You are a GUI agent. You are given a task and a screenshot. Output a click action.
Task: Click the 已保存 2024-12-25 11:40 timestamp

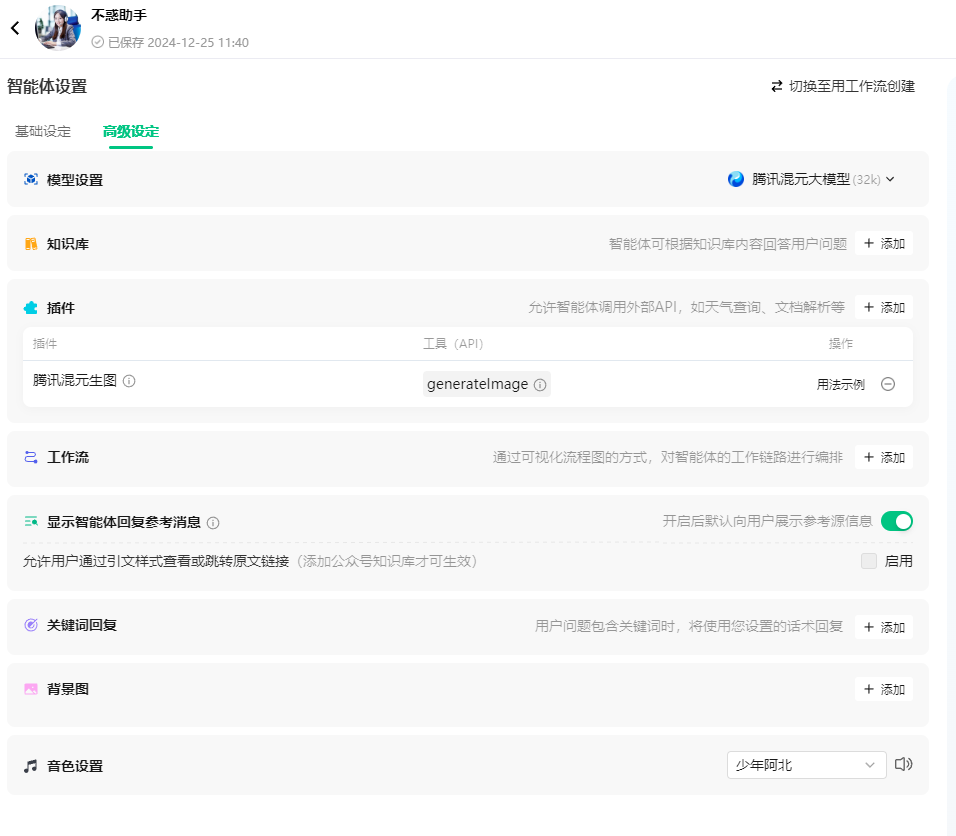(178, 43)
